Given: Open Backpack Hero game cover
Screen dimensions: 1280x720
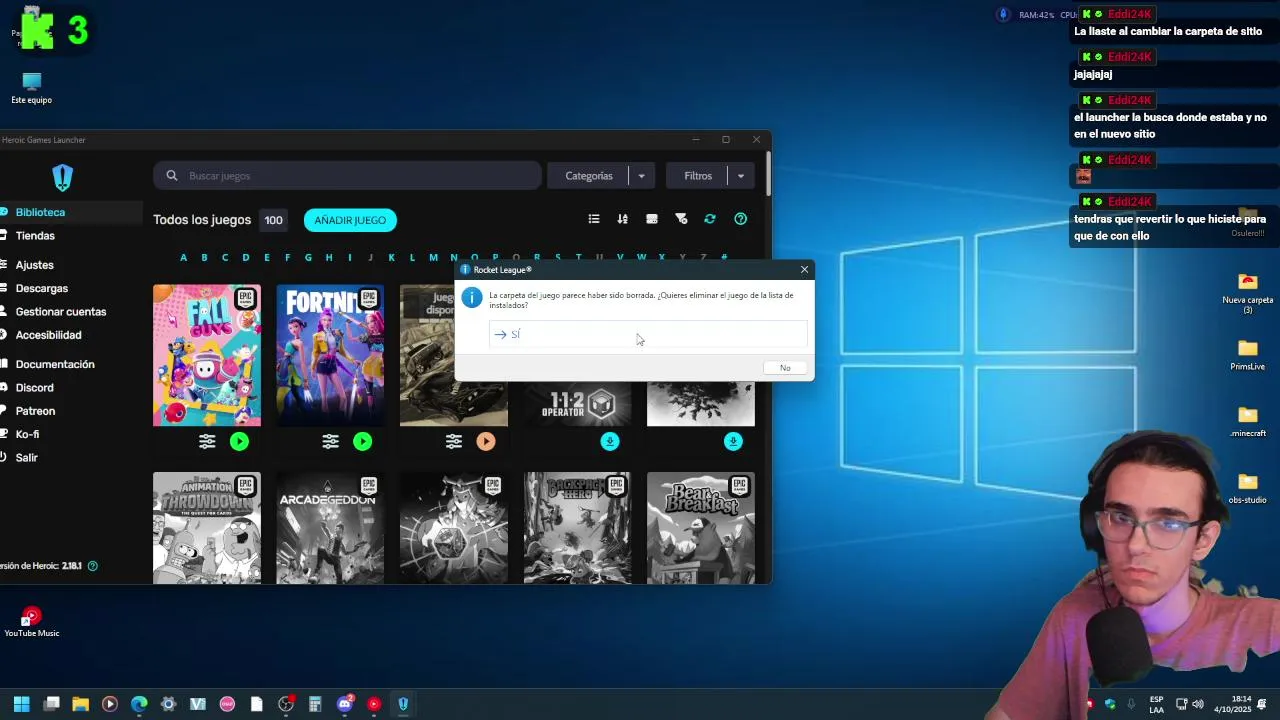Looking at the screenshot, I should tap(577, 527).
